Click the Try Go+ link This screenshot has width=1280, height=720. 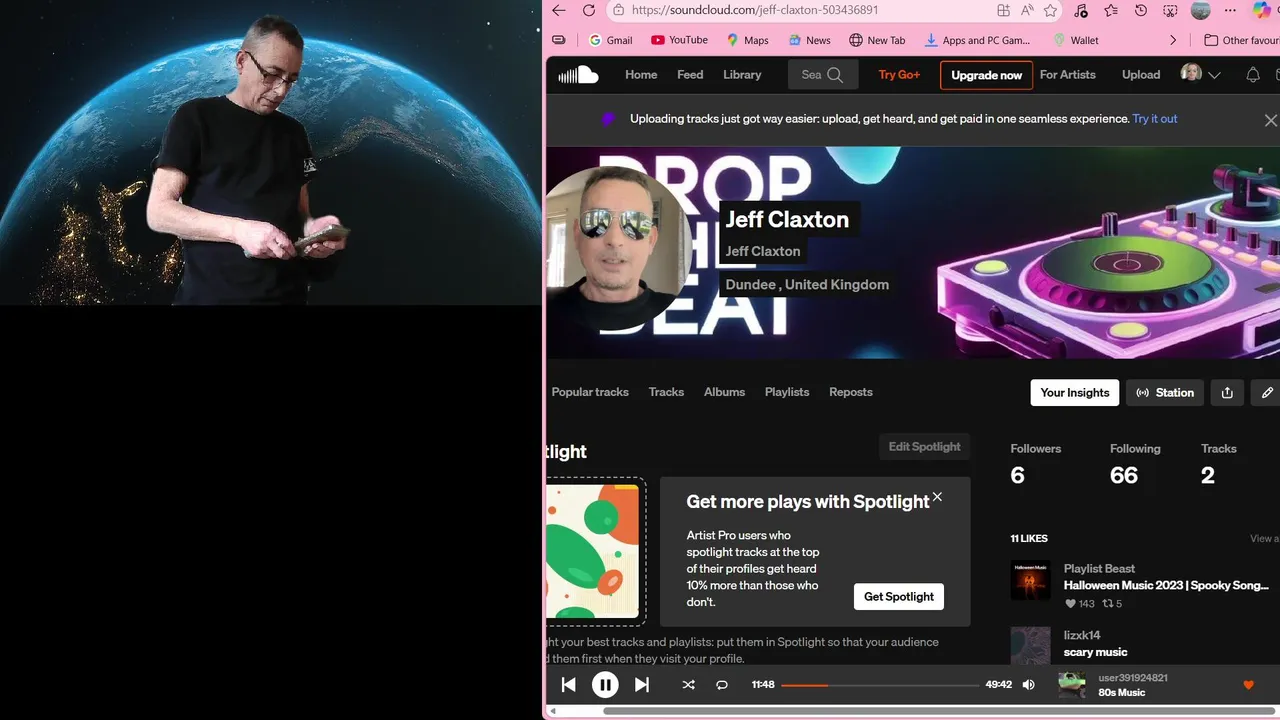pyautogui.click(x=899, y=75)
